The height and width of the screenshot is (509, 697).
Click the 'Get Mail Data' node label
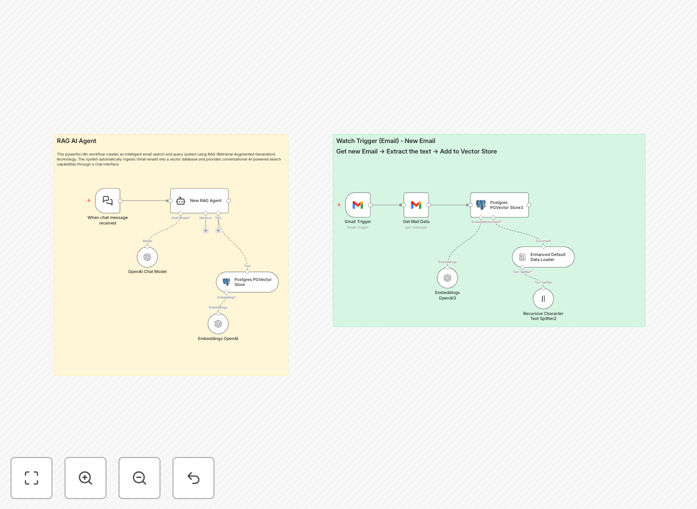[x=416, y=221]
